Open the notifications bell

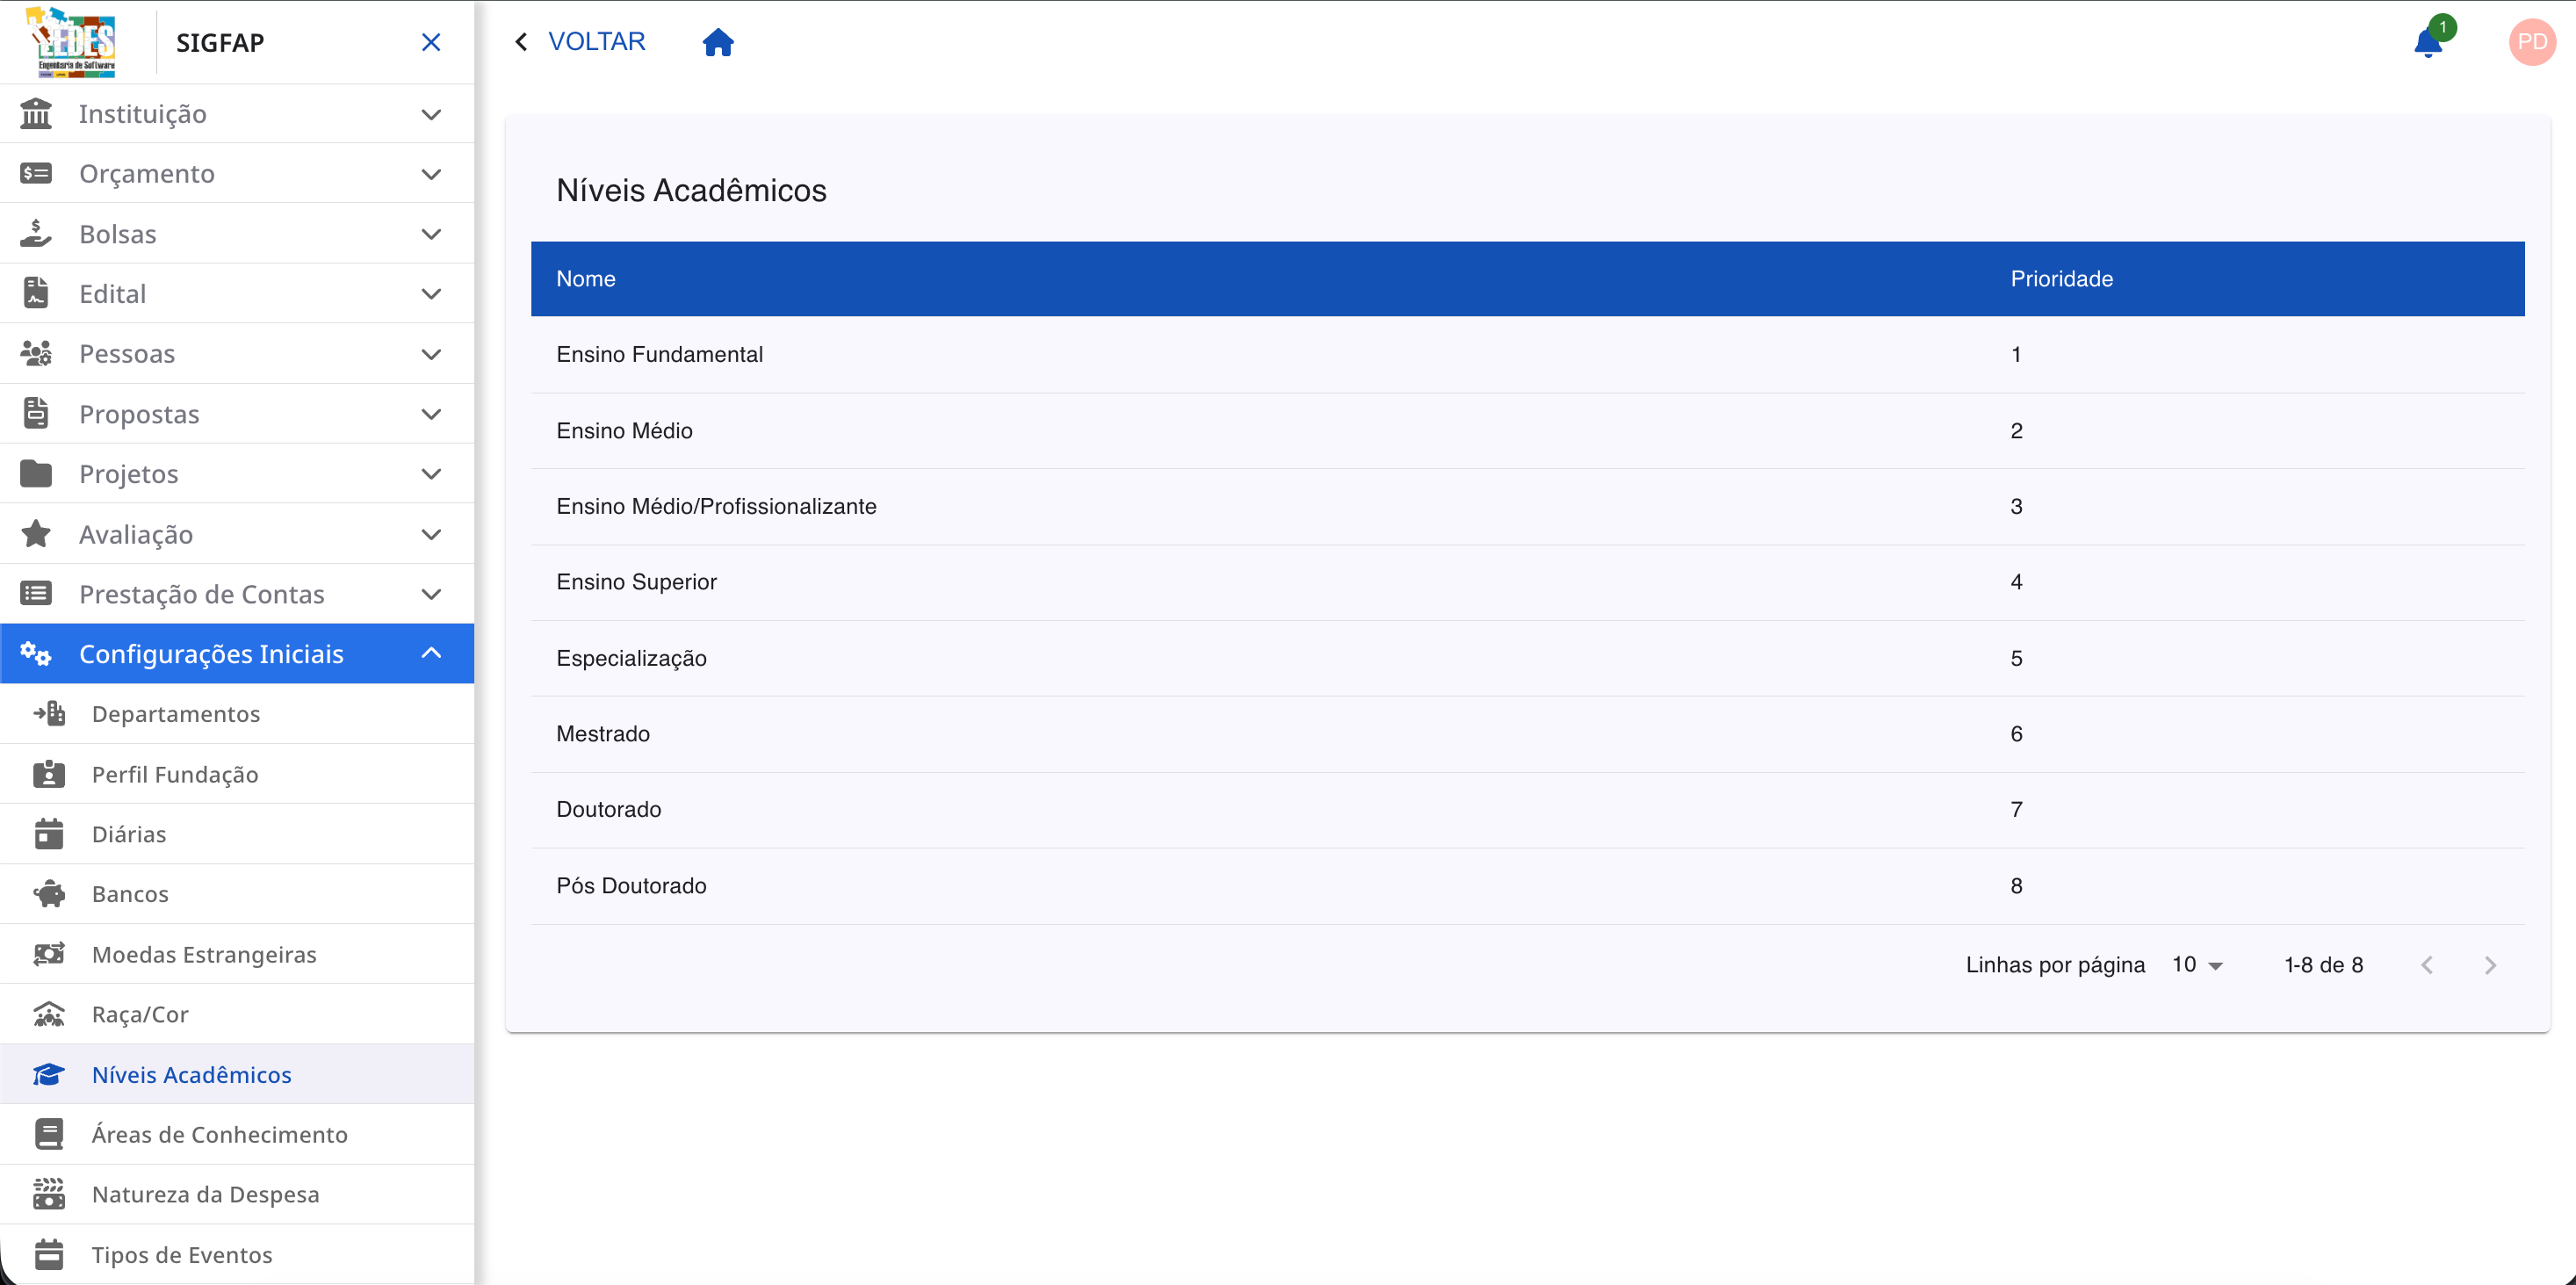(2427, 43)
